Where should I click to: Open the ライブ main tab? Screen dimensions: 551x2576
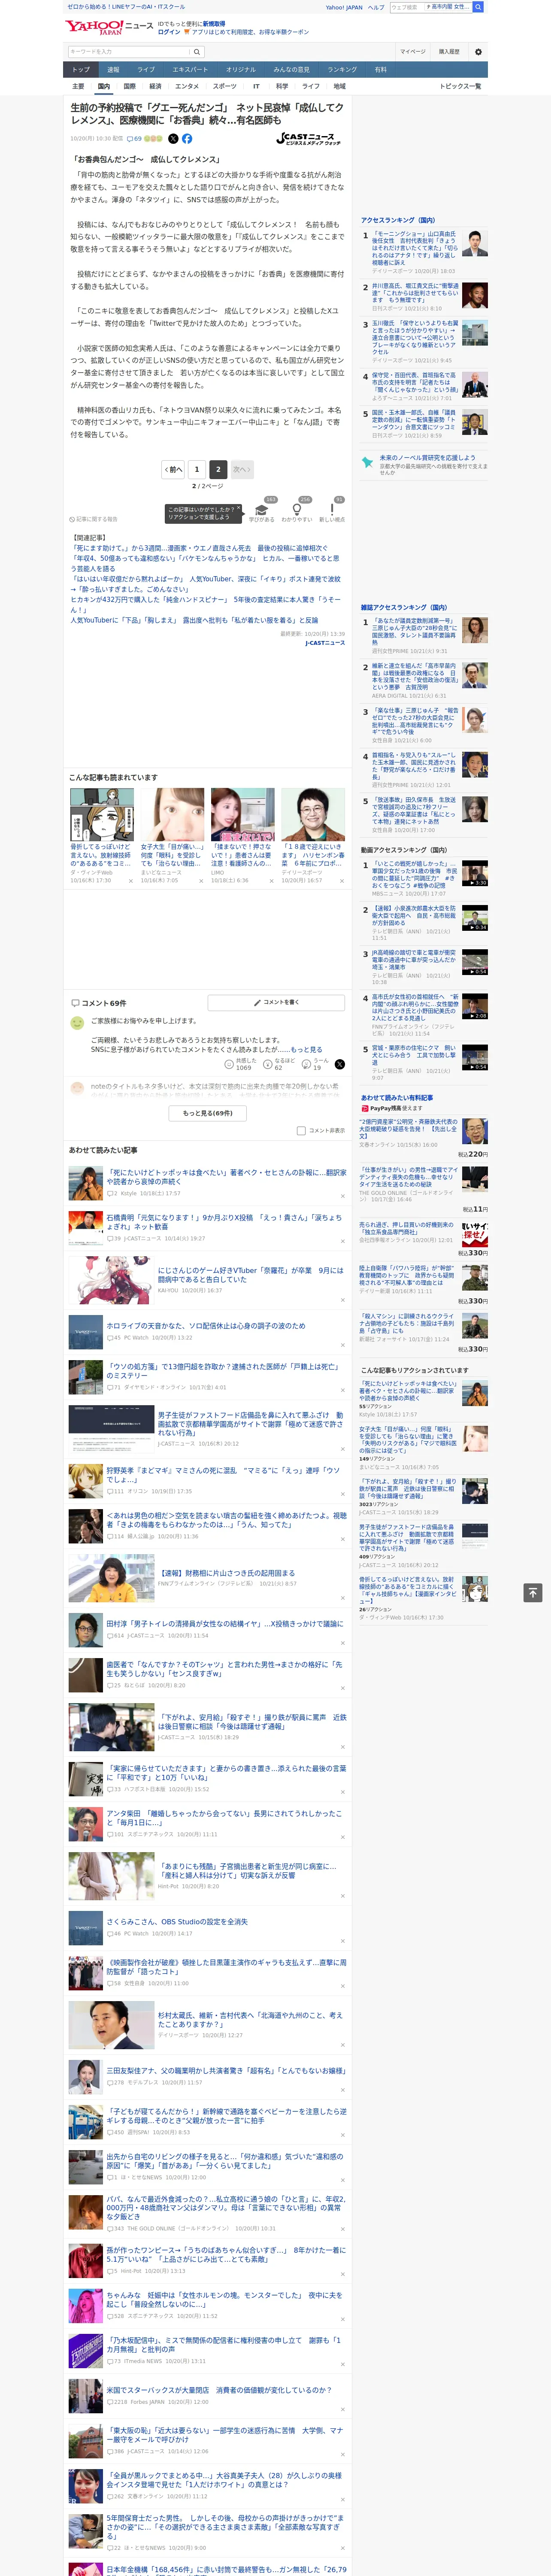[146, 70]
